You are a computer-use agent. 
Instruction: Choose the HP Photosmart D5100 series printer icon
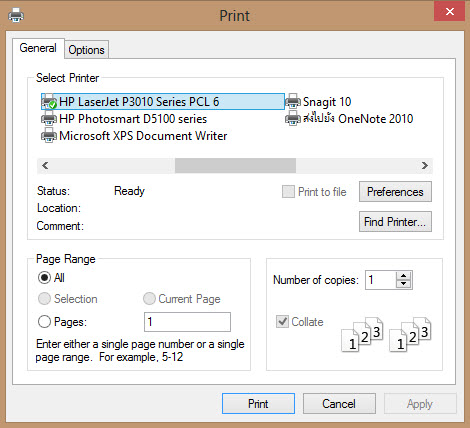(x=49, y=119)
